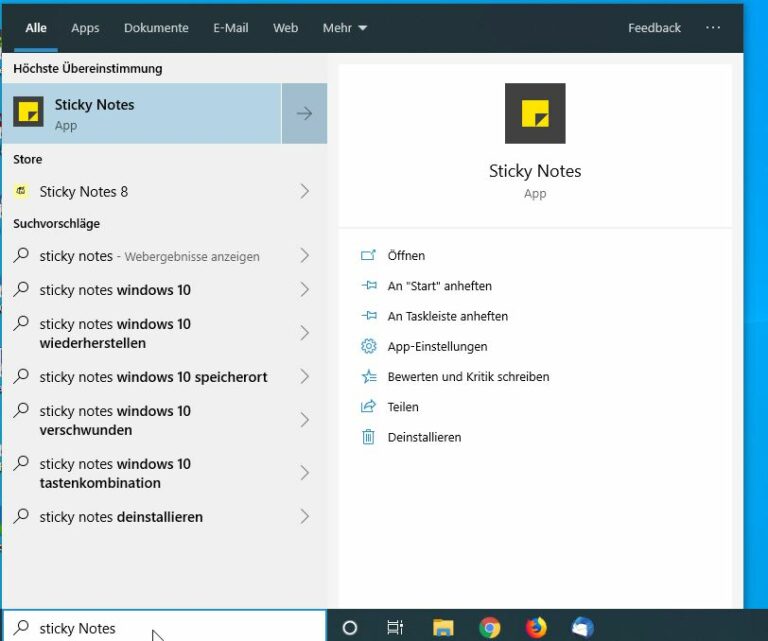Click the gear icon for App-Einstellungen
768x641 pixels.
tap(368, 346)
